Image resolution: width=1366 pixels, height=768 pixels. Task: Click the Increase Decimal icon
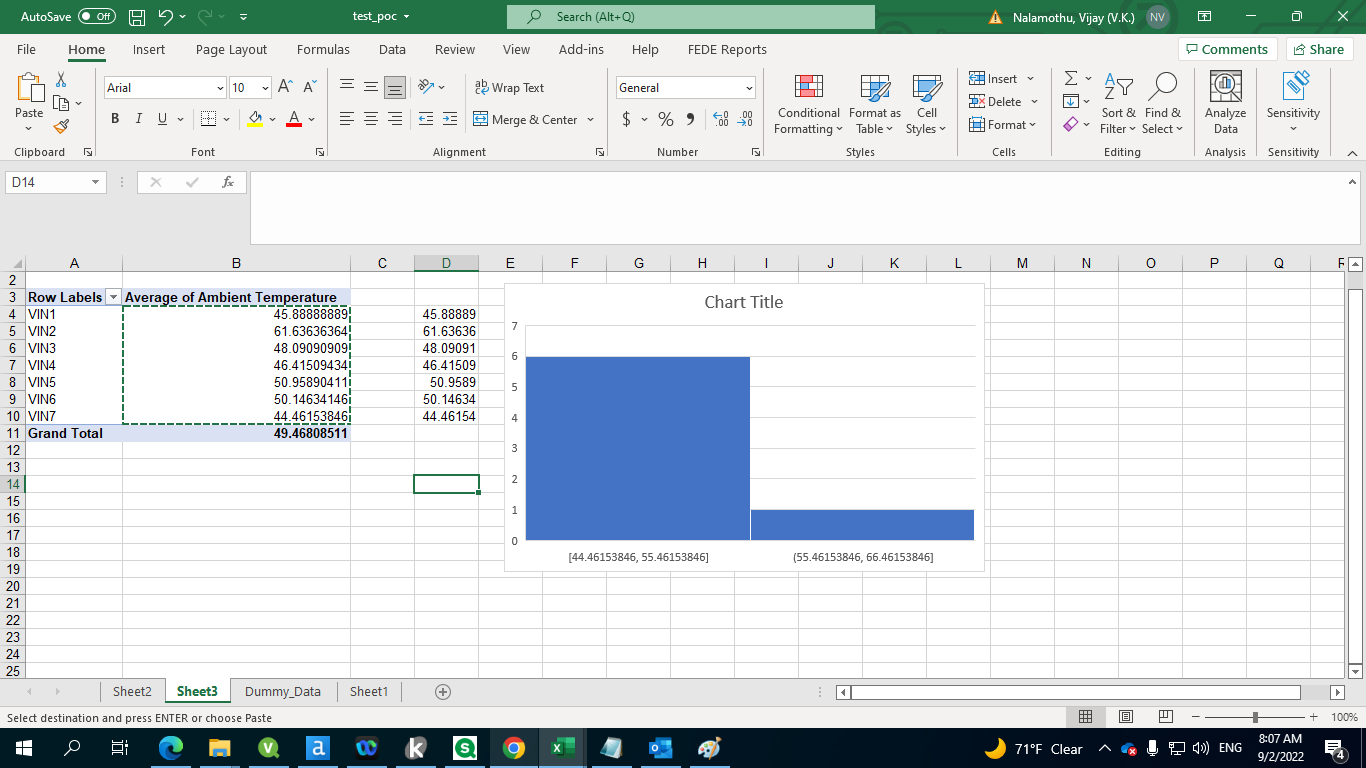pyautogui.click(x=720, y=119)
